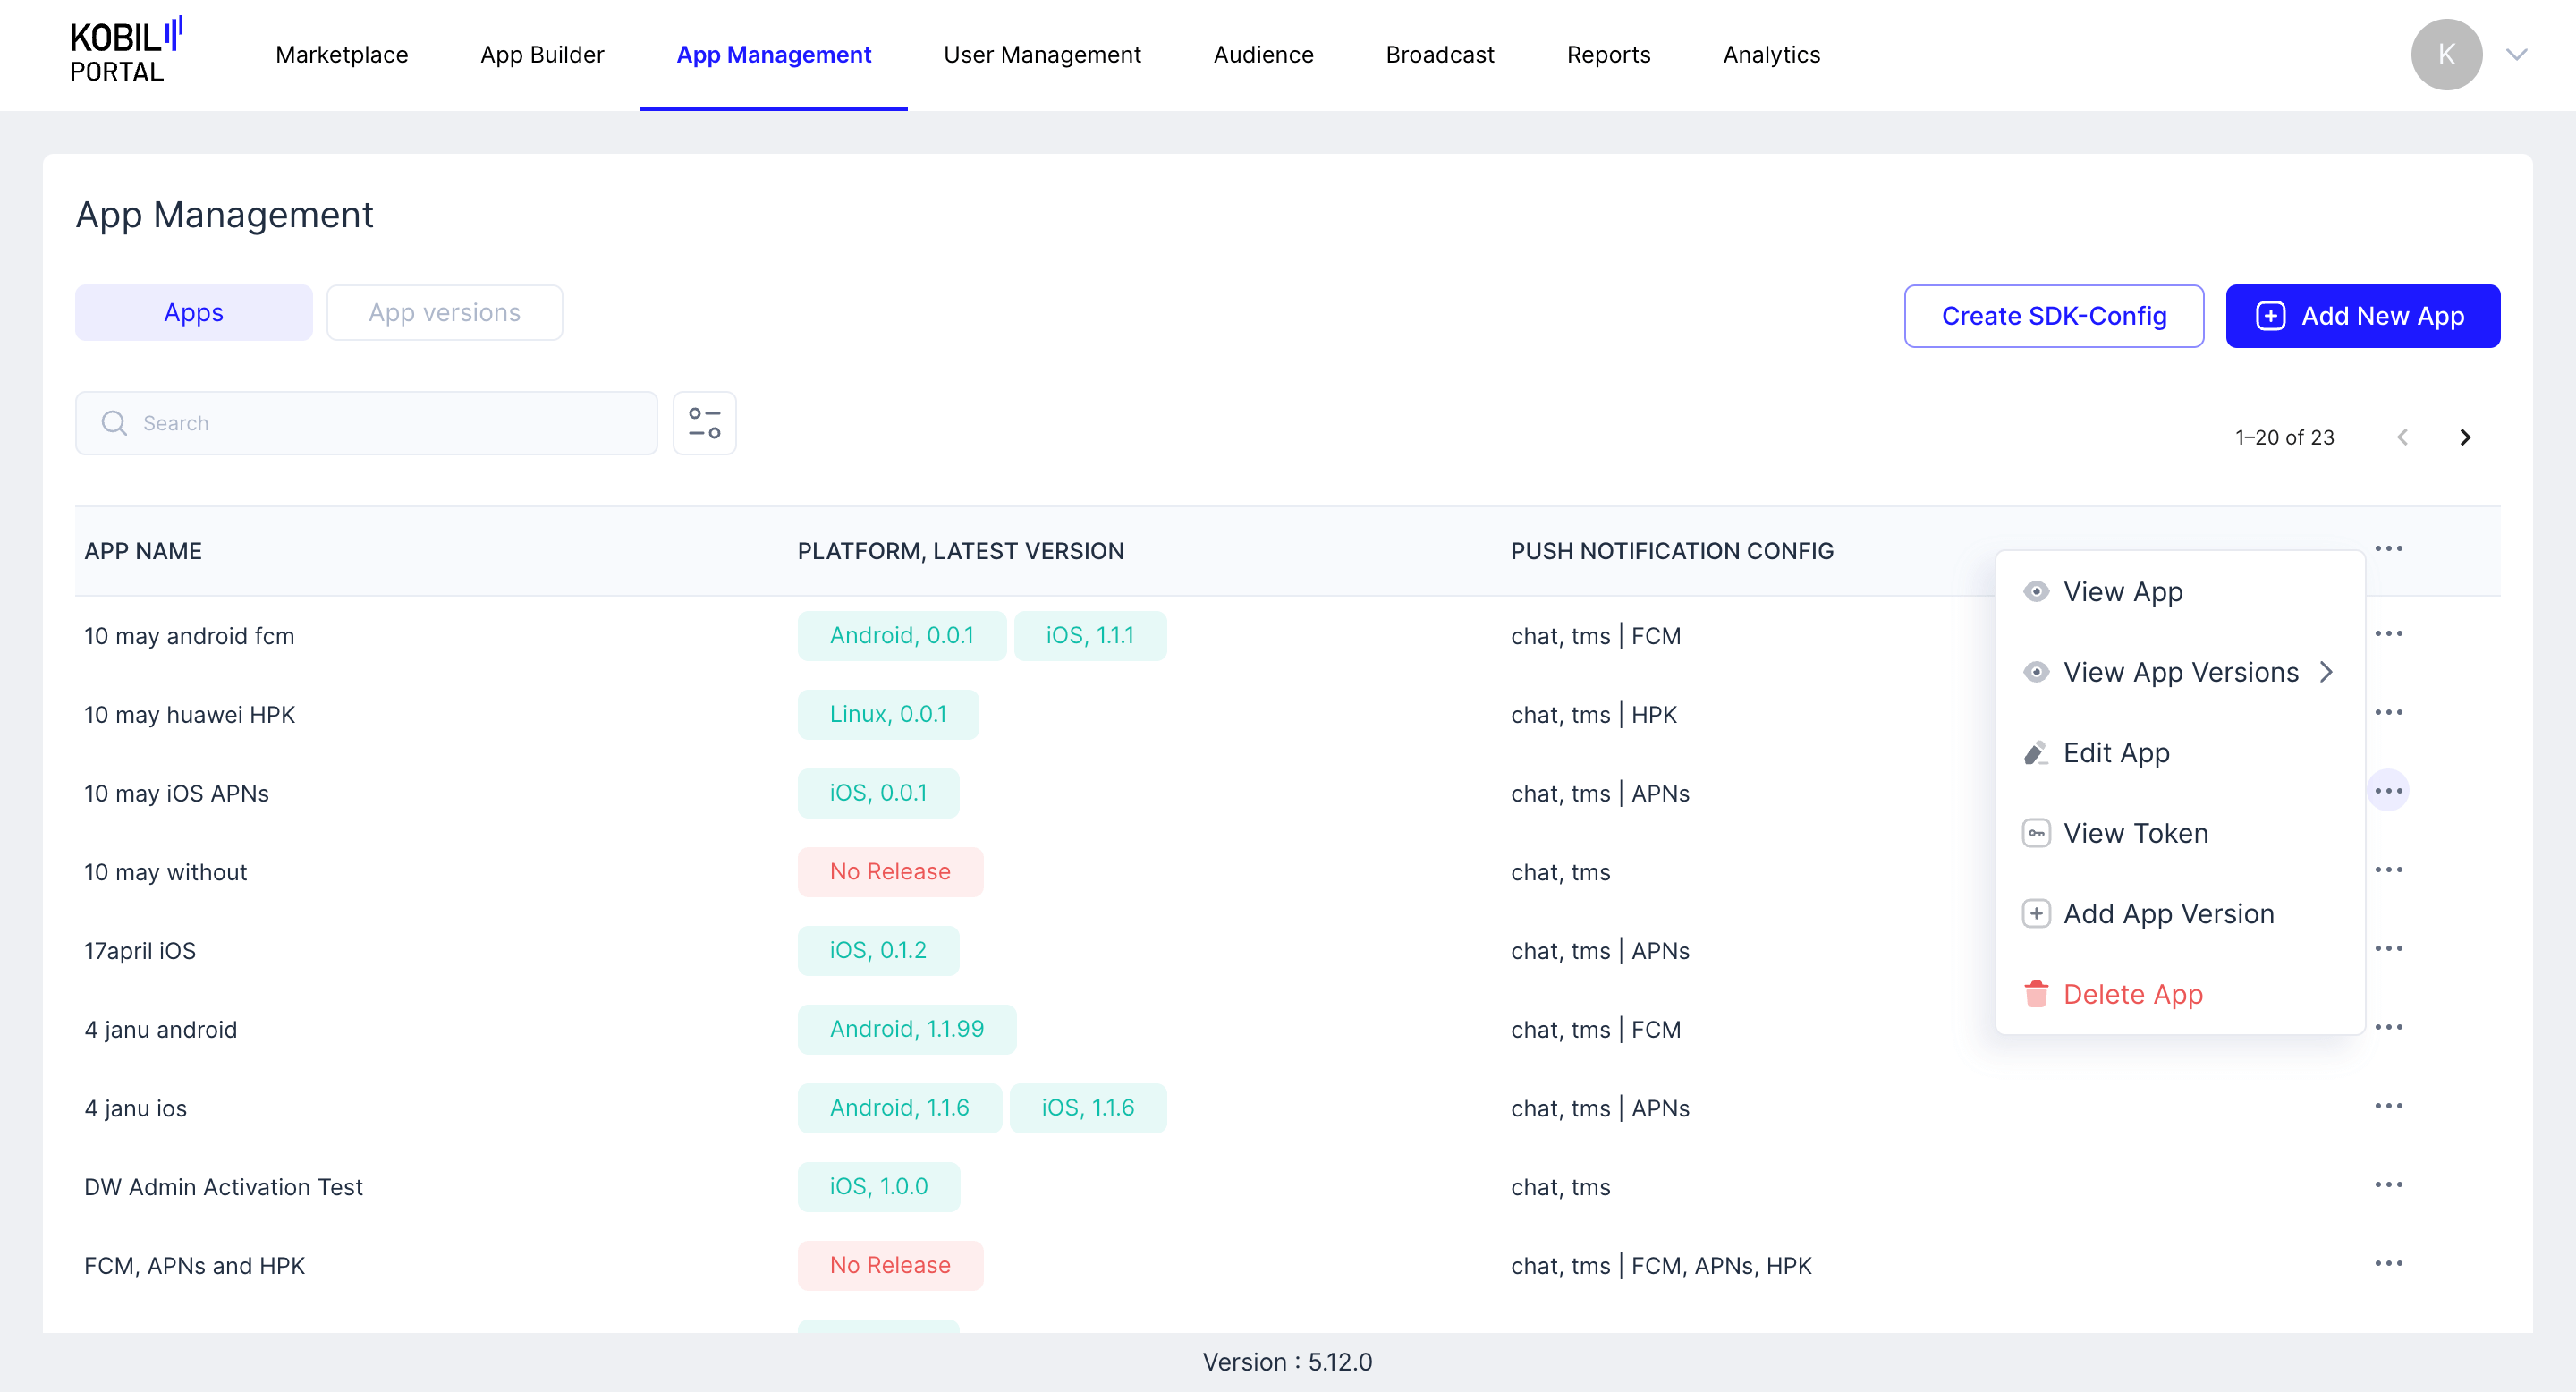Open the three-dot menu in table header
Screen dimensions: 2576x1392
point(2388,549)
